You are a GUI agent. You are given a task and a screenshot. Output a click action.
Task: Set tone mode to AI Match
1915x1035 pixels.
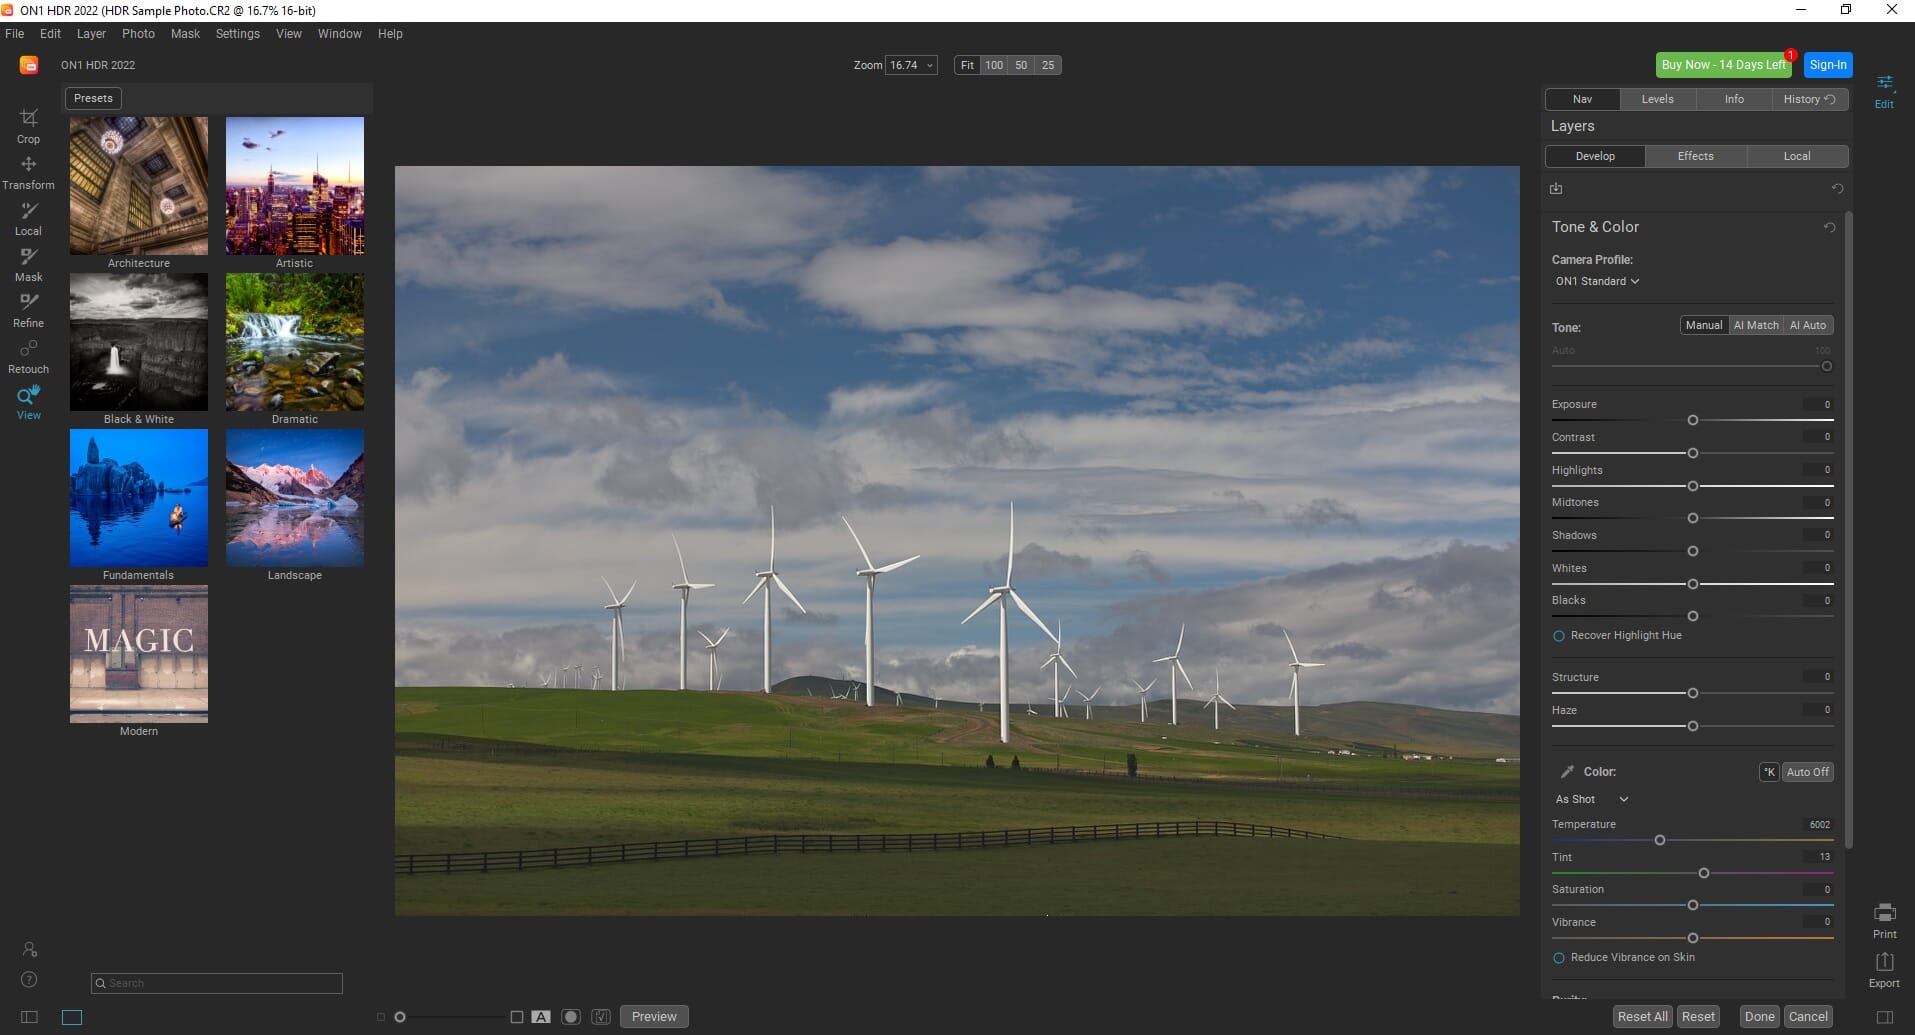(1756, 325)
